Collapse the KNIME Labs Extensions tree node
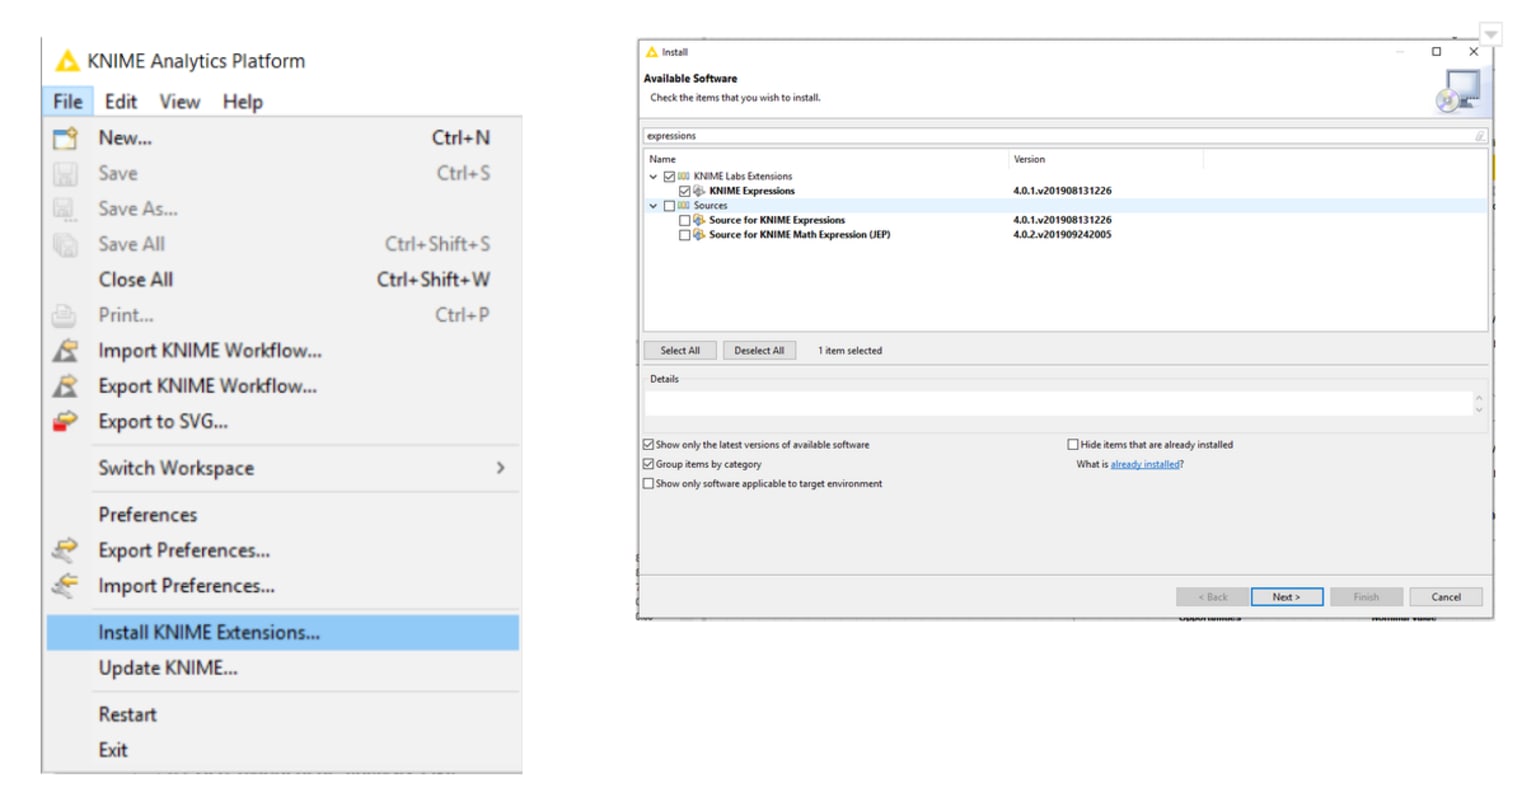The height and width of the screenshot is (797, 1536). point(654,177)
